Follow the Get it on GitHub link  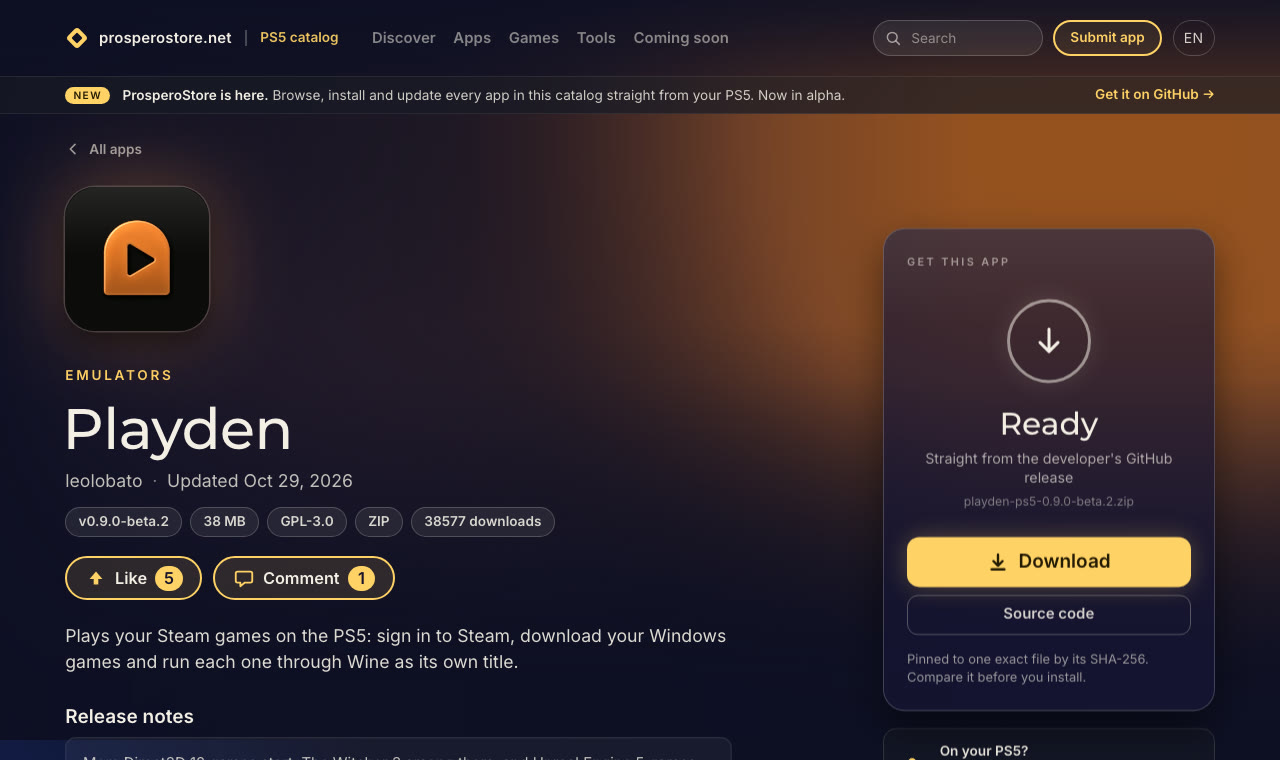pos(1155,95)
